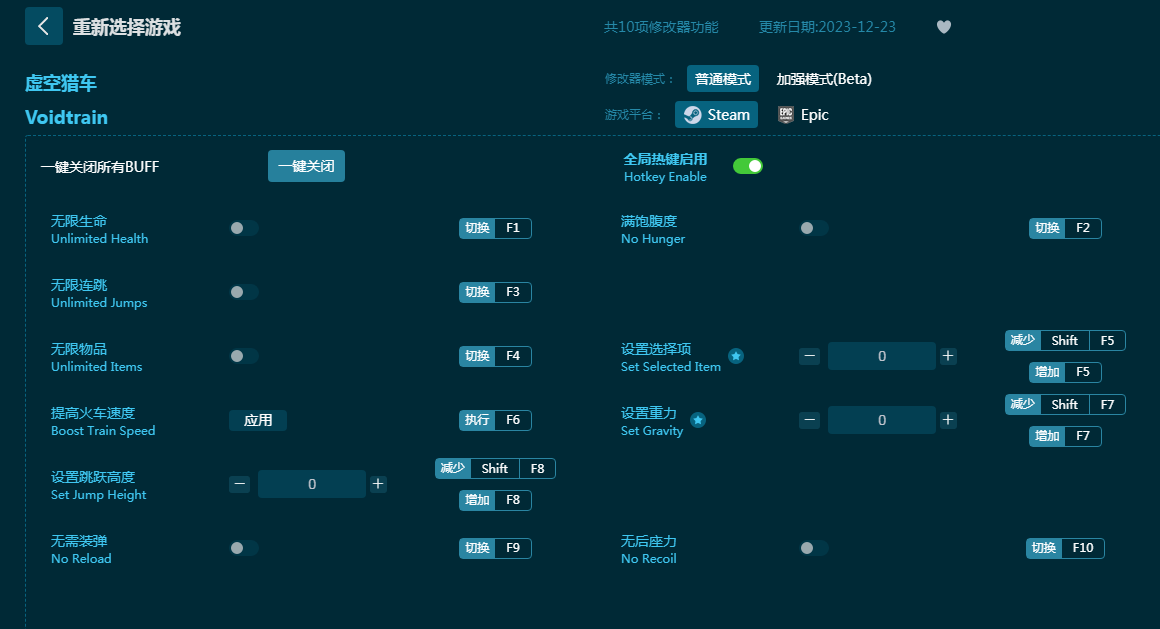Click star icon beside Set Selected Item
Image resolution: width=1160 pixels, height=629 pixels.
[736, 356]
